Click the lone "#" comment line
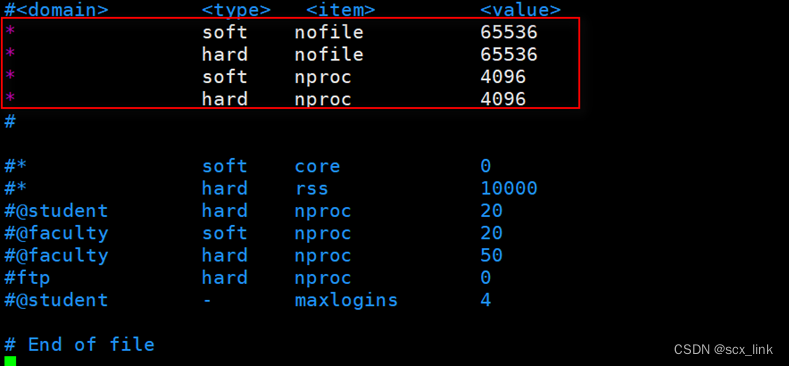789x366 pixels. pyautogui.click(x=10, y=121)
